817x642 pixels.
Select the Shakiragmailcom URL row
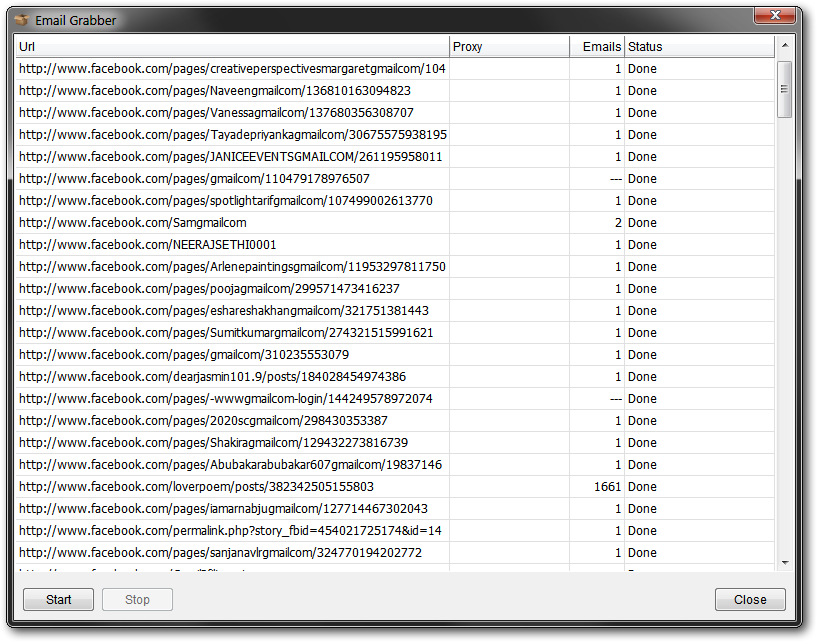pyautogui.click(x=395, y=442)
